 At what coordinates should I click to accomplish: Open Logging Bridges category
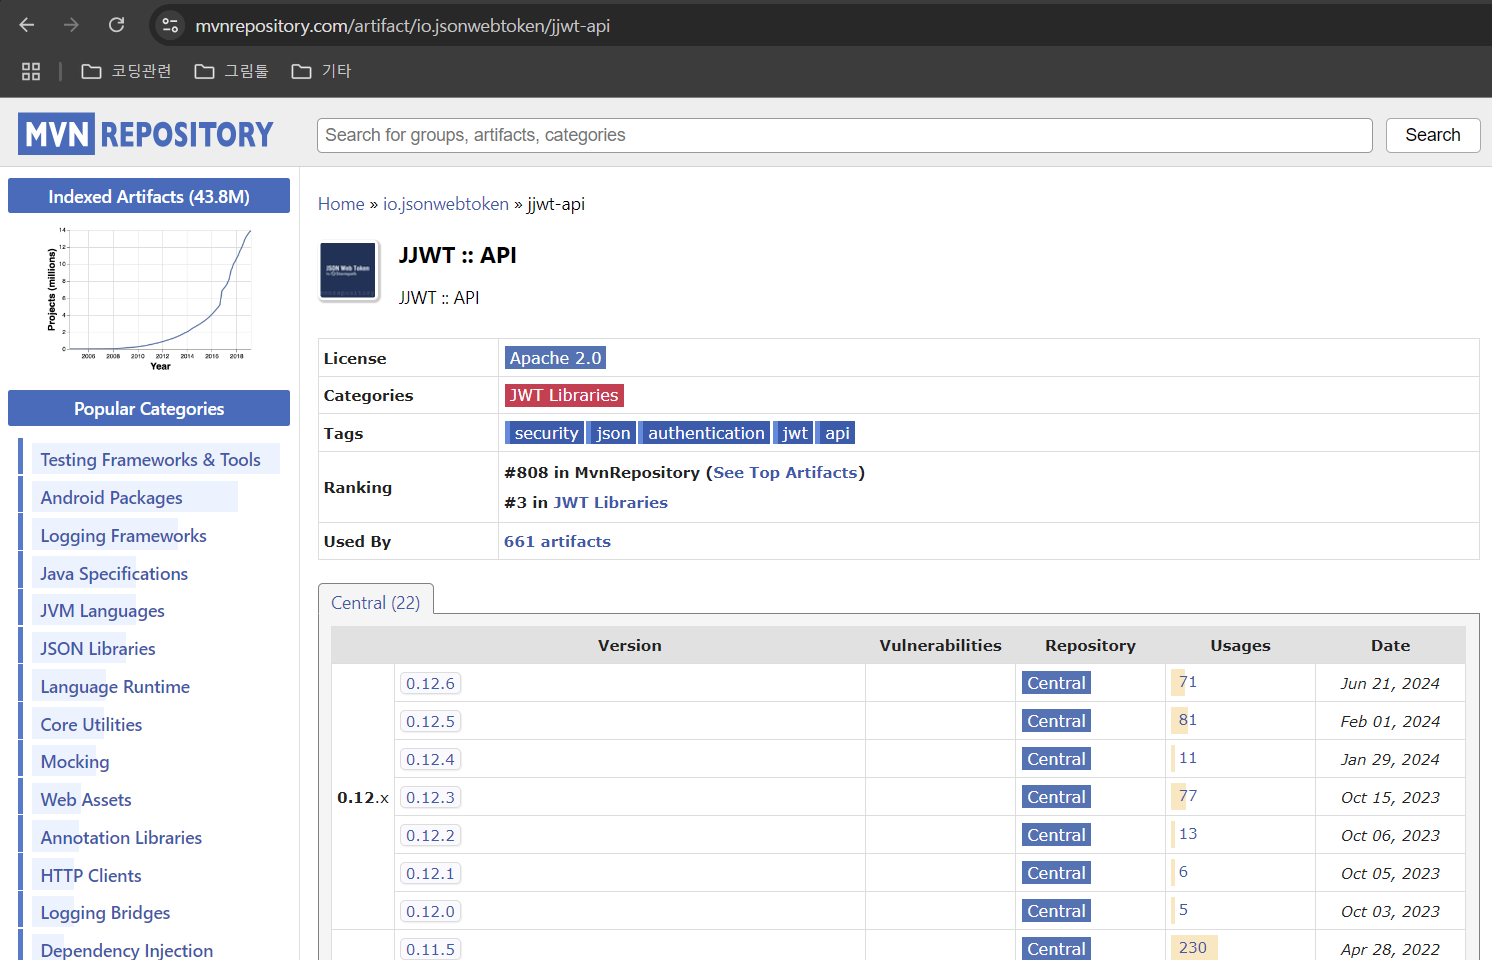coord(105,913)
